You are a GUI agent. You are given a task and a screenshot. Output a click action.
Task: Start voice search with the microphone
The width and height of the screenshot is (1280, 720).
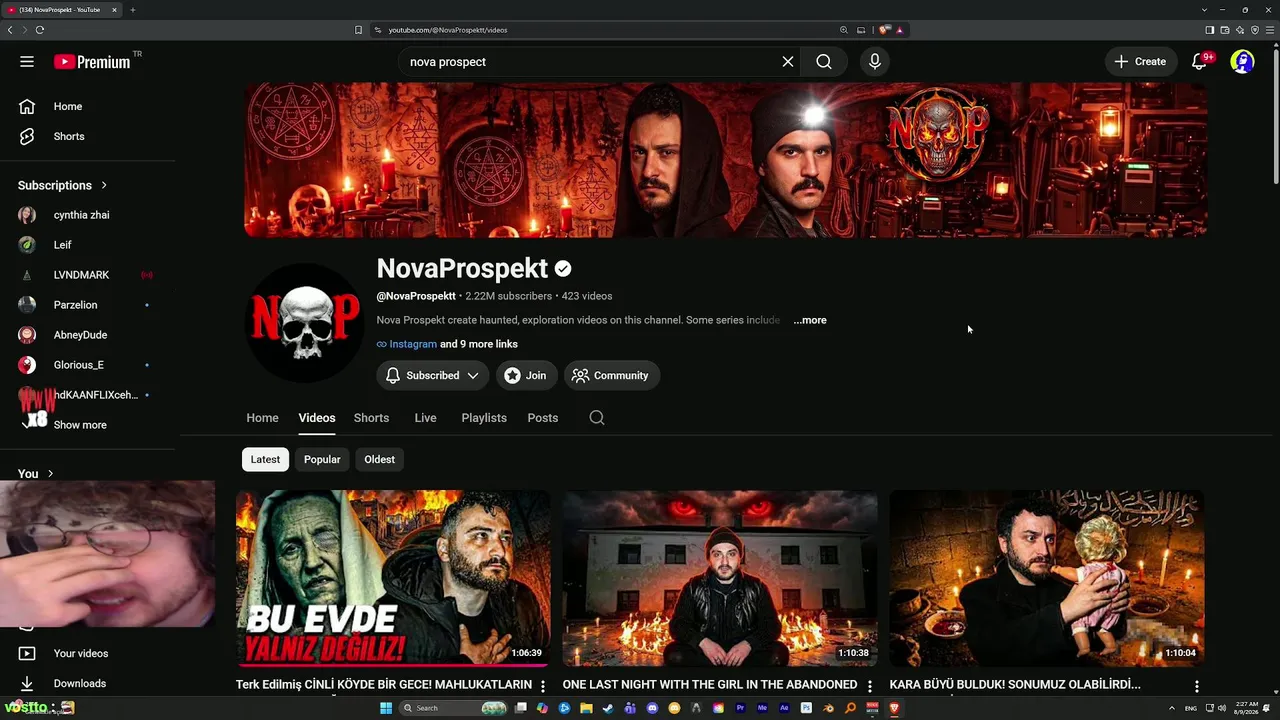coord(875,62)
